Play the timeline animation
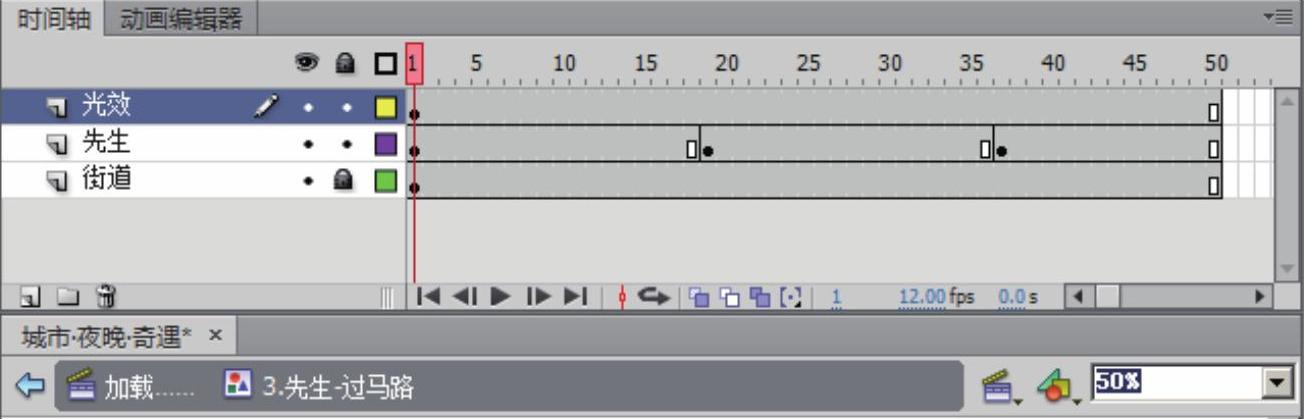This screenshot has height=419, width=1304. pos(501,296)
